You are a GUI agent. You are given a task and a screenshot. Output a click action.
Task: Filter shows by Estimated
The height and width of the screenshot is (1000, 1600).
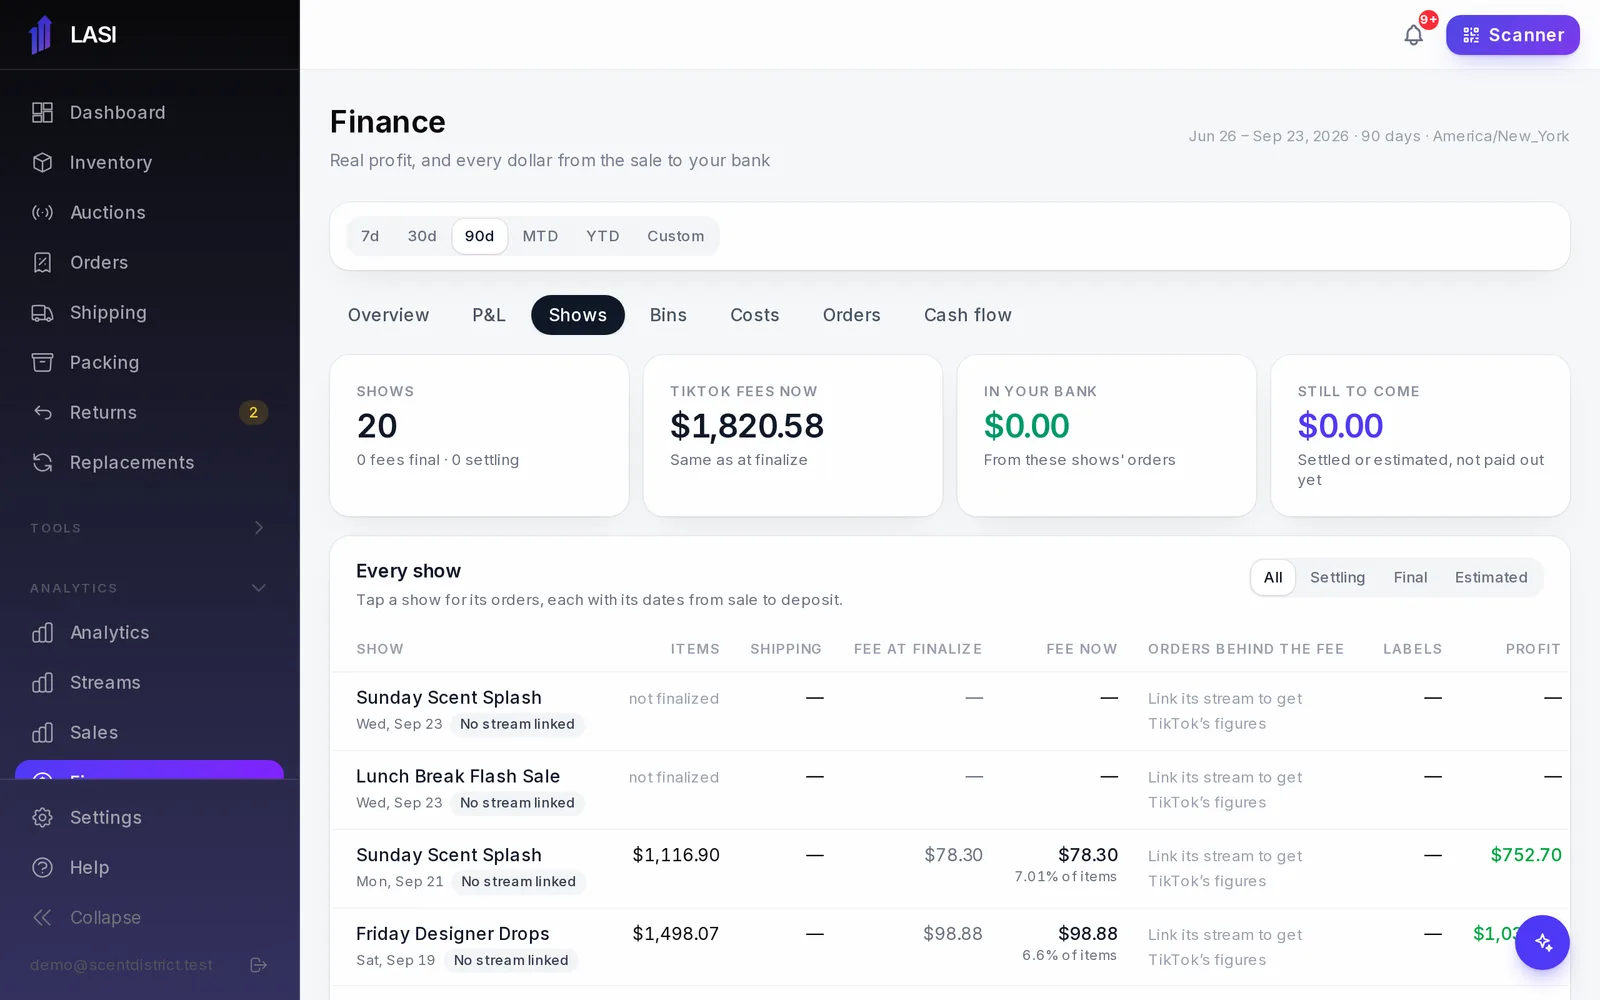(x=1491, y=577)
